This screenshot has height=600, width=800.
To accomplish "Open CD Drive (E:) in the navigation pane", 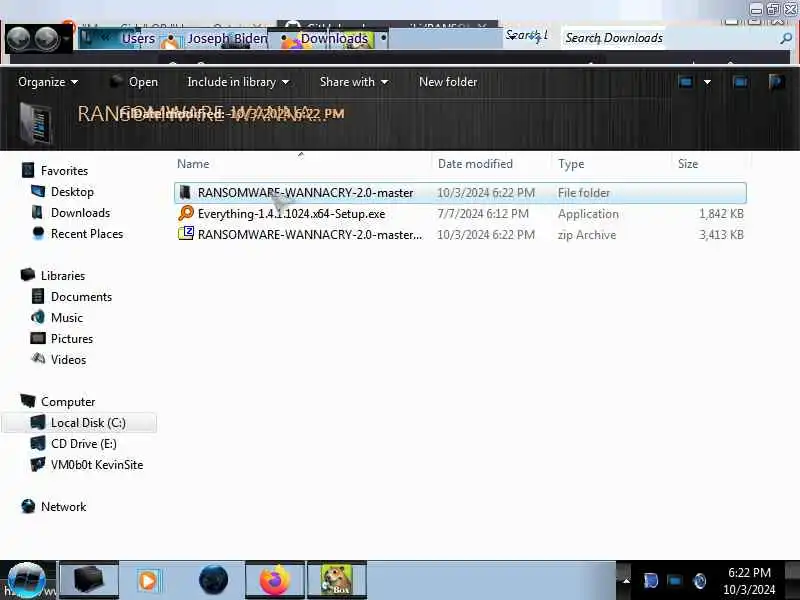I will (x=84, y=443).
